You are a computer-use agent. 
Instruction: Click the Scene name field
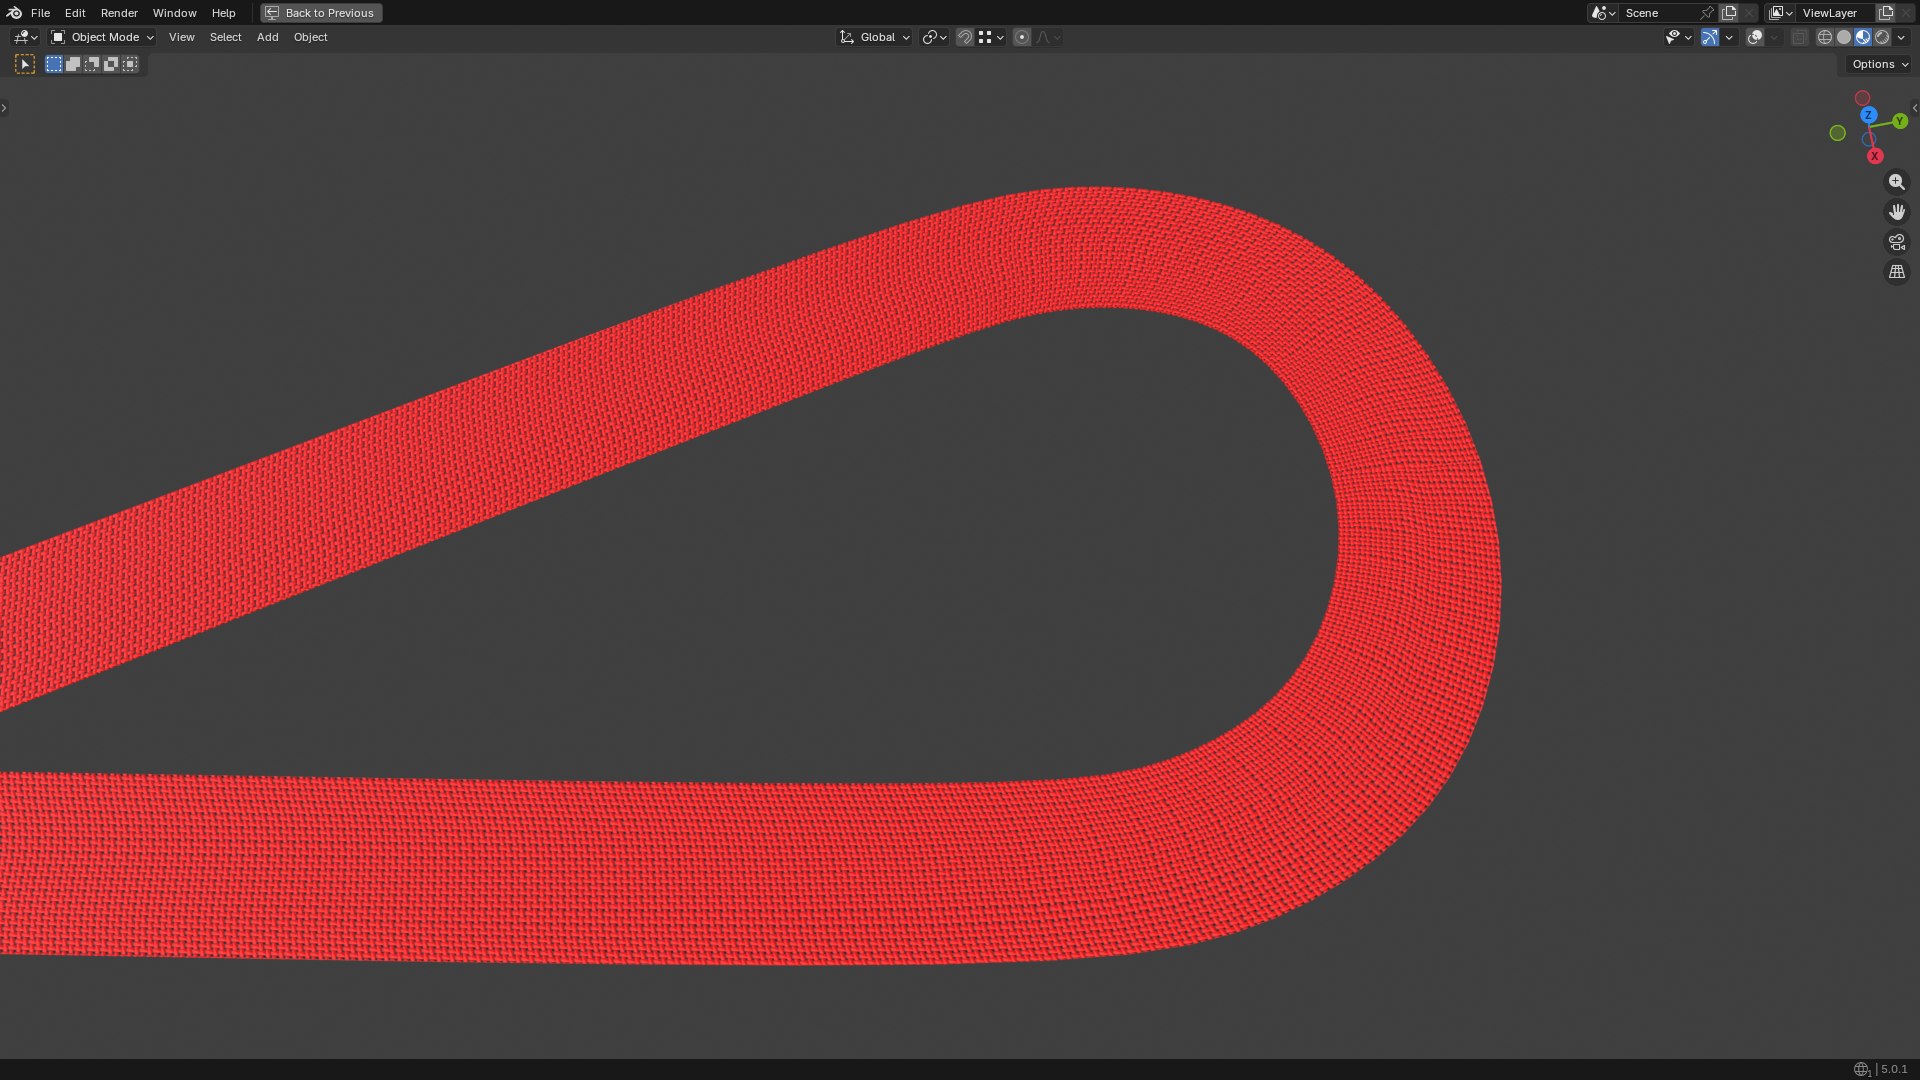point(1657,13)
